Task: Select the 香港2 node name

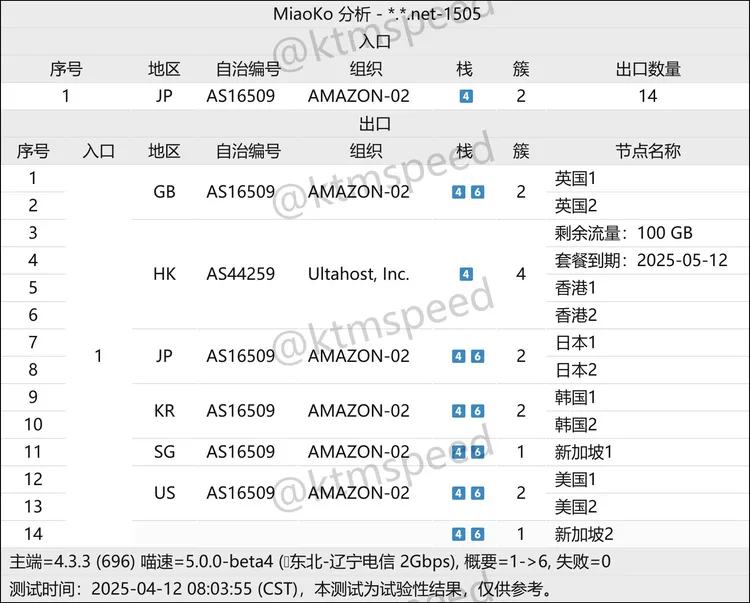Action: (576, 315)
